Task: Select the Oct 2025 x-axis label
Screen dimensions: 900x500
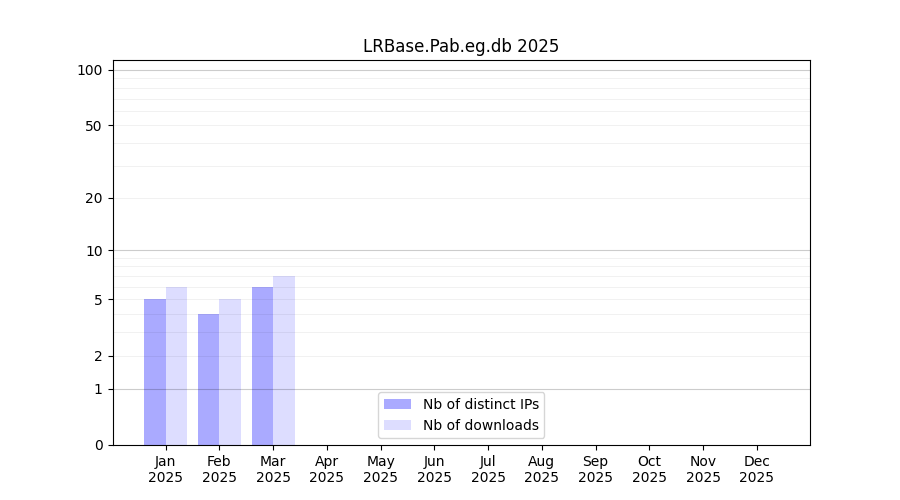Action: [x=649, y=469]
